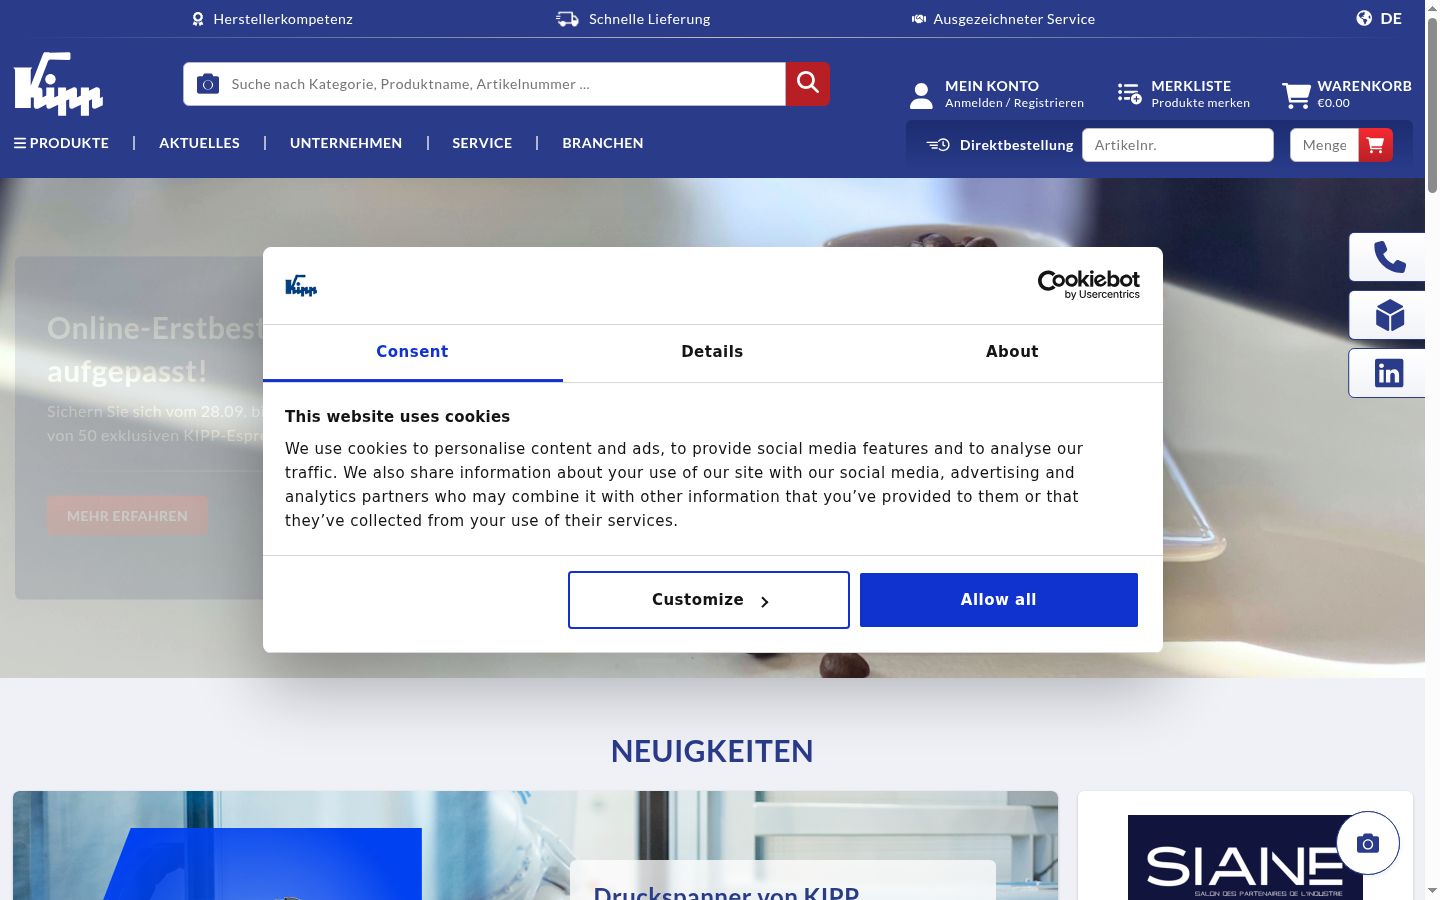Open the LinkedIn side button

point(1389,373)
